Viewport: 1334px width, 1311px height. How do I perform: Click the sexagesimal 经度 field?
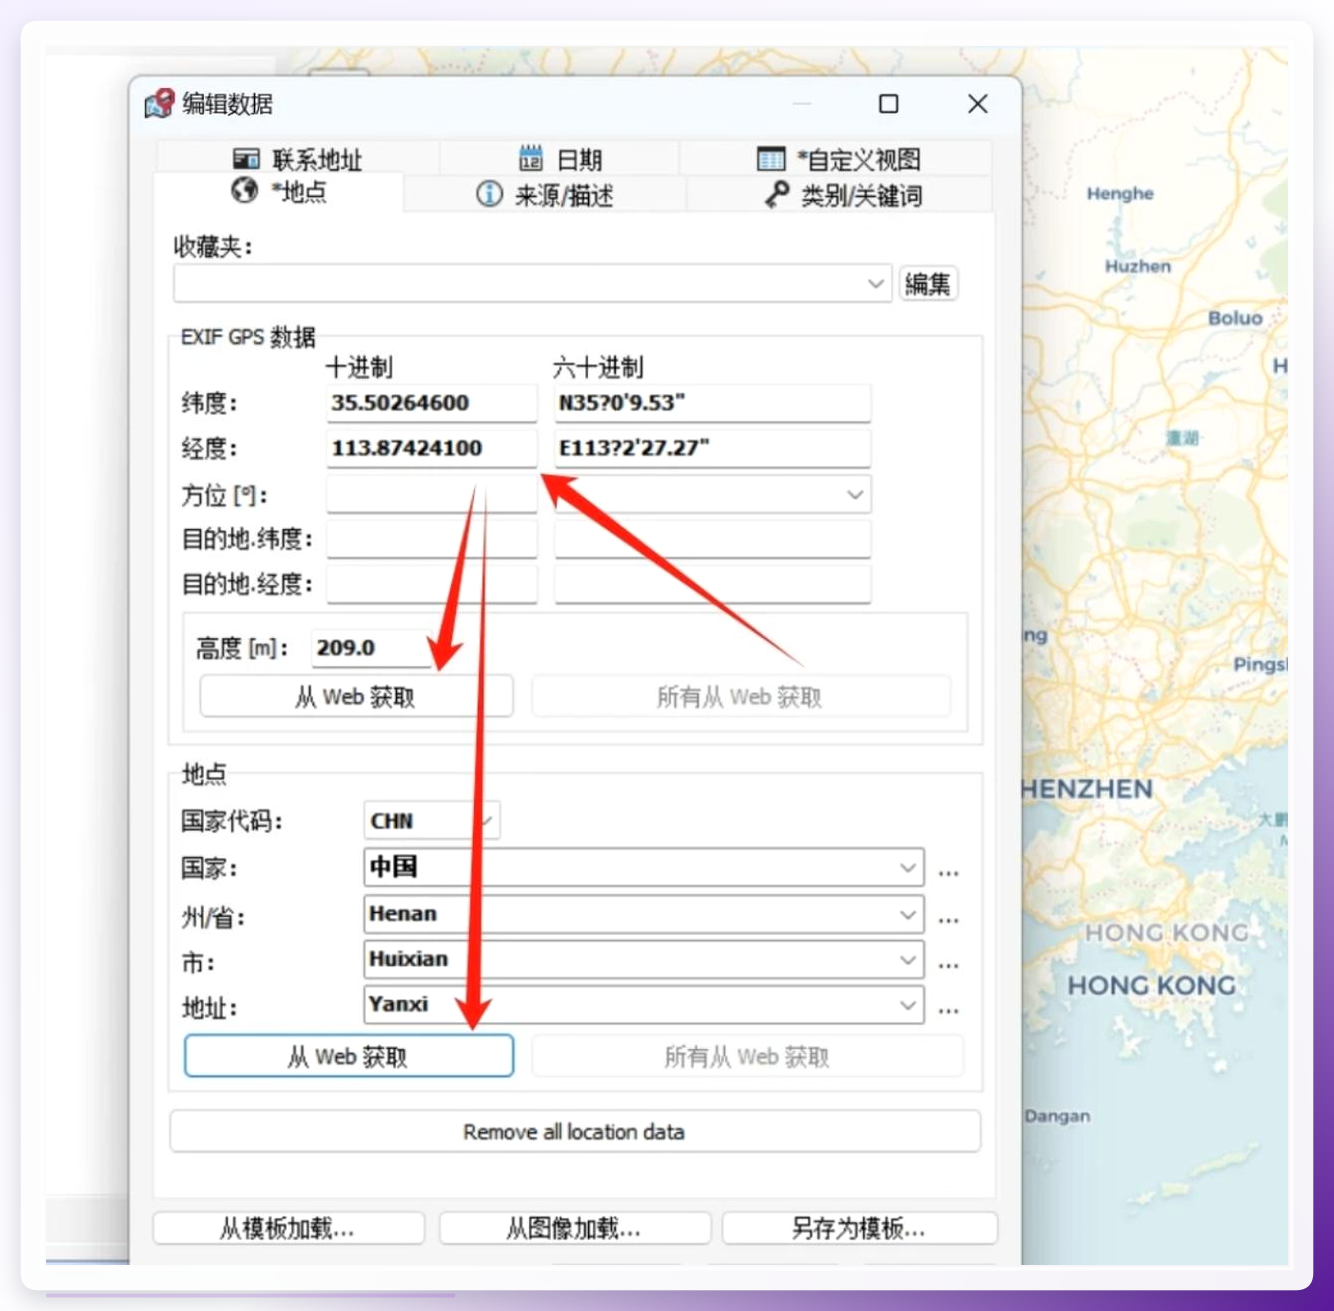712,448
